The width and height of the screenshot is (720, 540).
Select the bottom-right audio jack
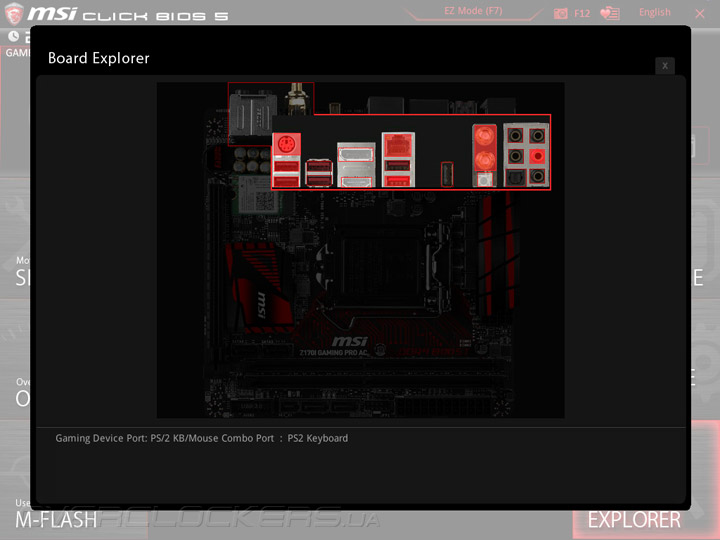point(537,176)
